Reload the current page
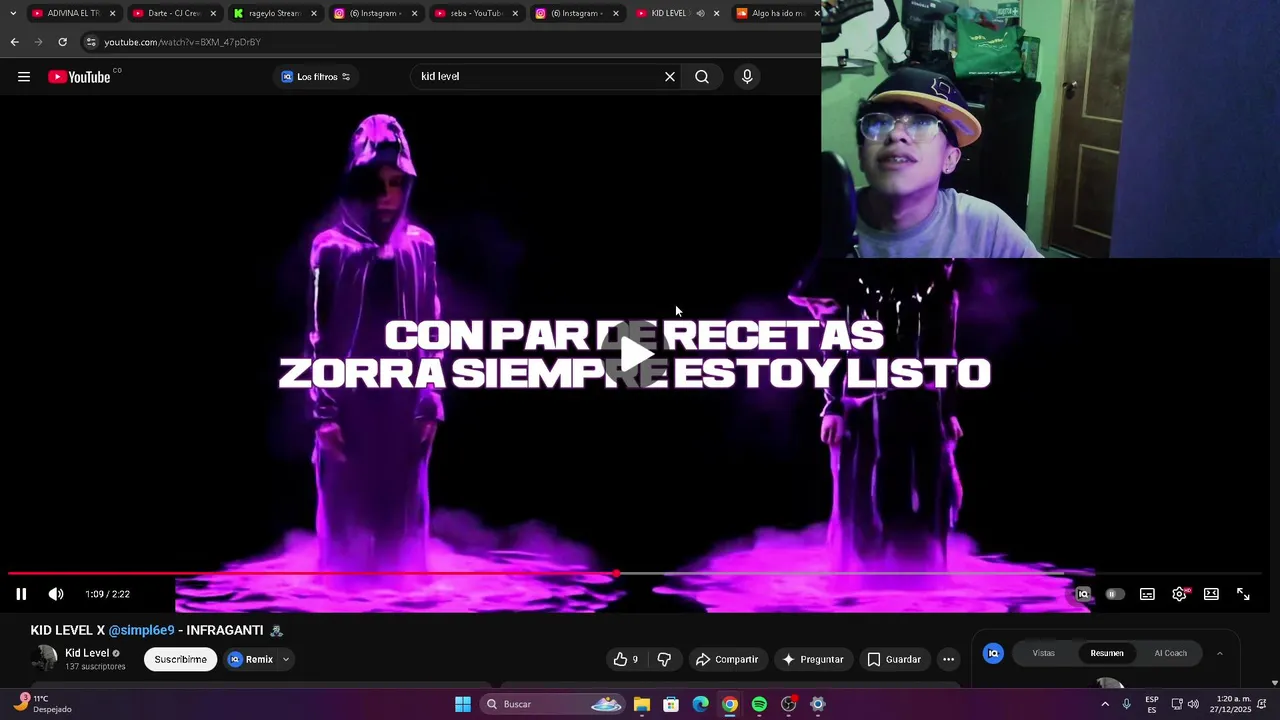 pyautogui.click(x=62, y=42)
